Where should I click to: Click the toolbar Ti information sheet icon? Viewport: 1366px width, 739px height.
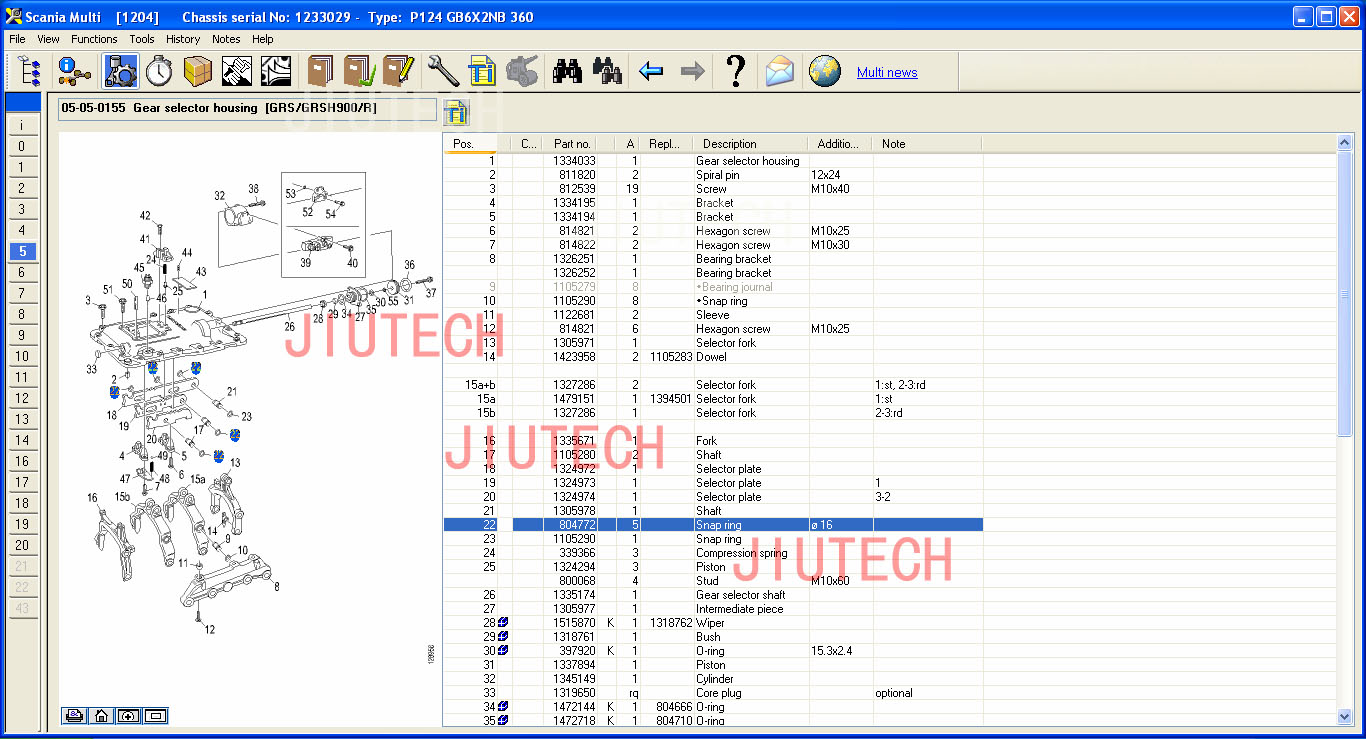[x=482, y=71]
